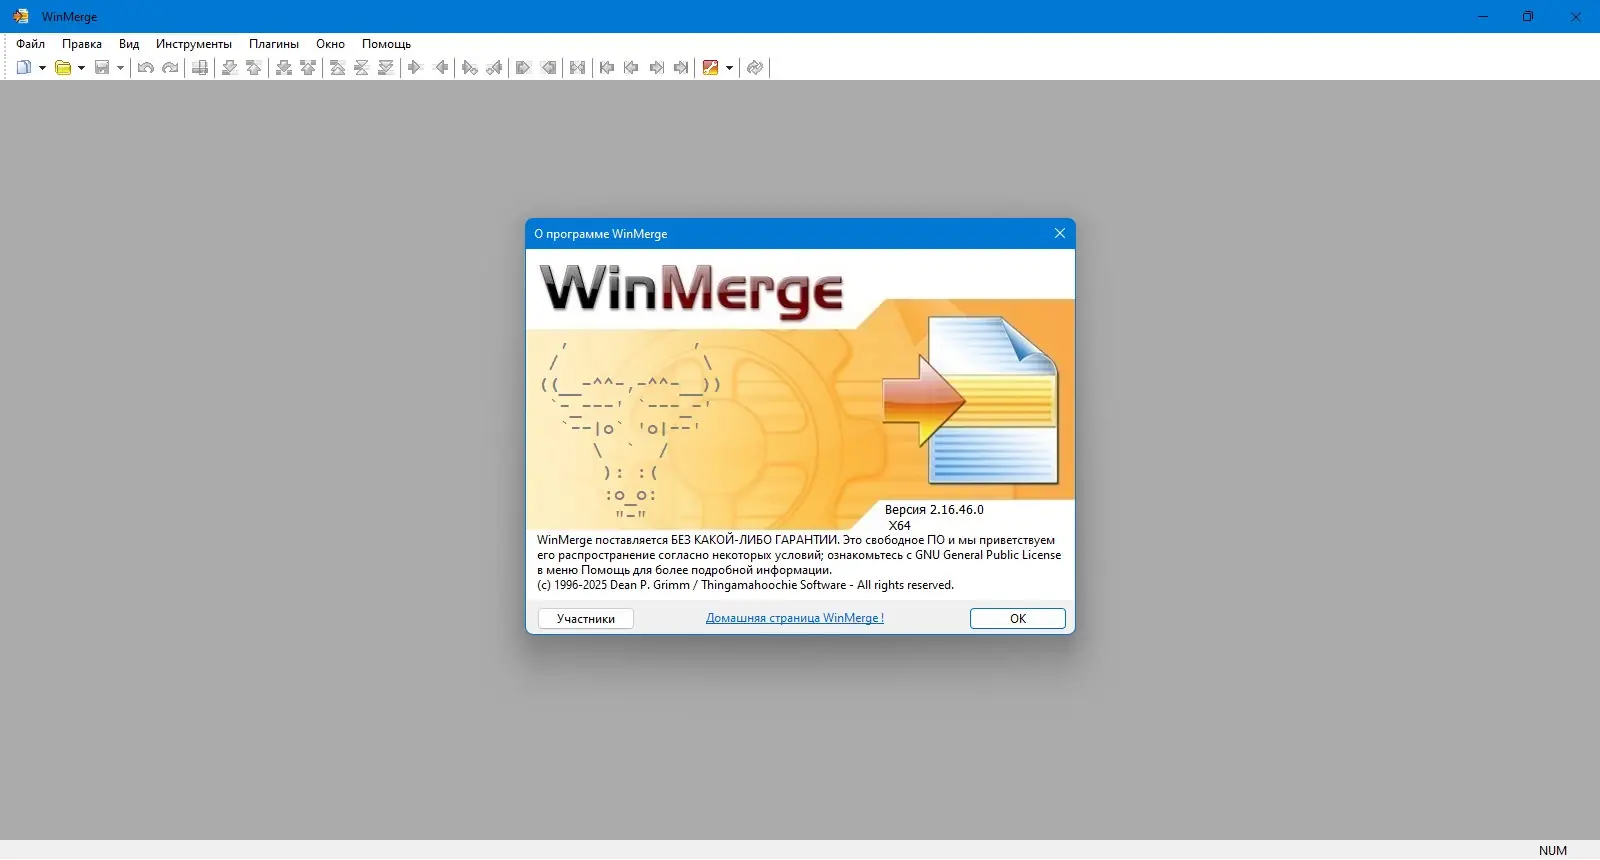Open Options via the wrench icon
The width and height of the screenshot is (1600, 860).
[x=711, y=68]
